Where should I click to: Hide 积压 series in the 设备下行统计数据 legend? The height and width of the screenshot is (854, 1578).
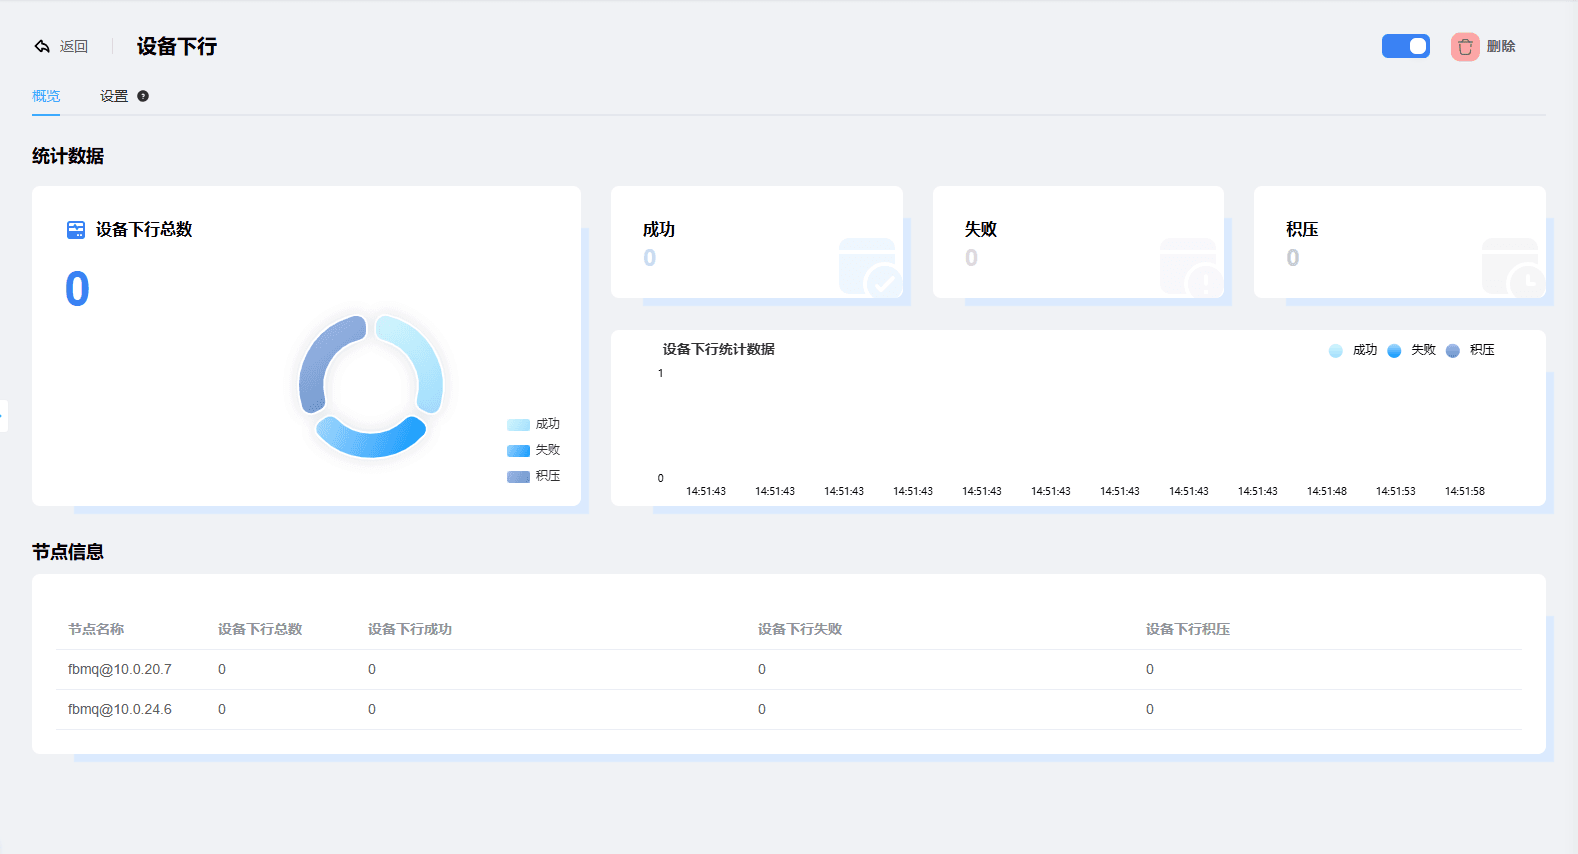coord(1470,350)
